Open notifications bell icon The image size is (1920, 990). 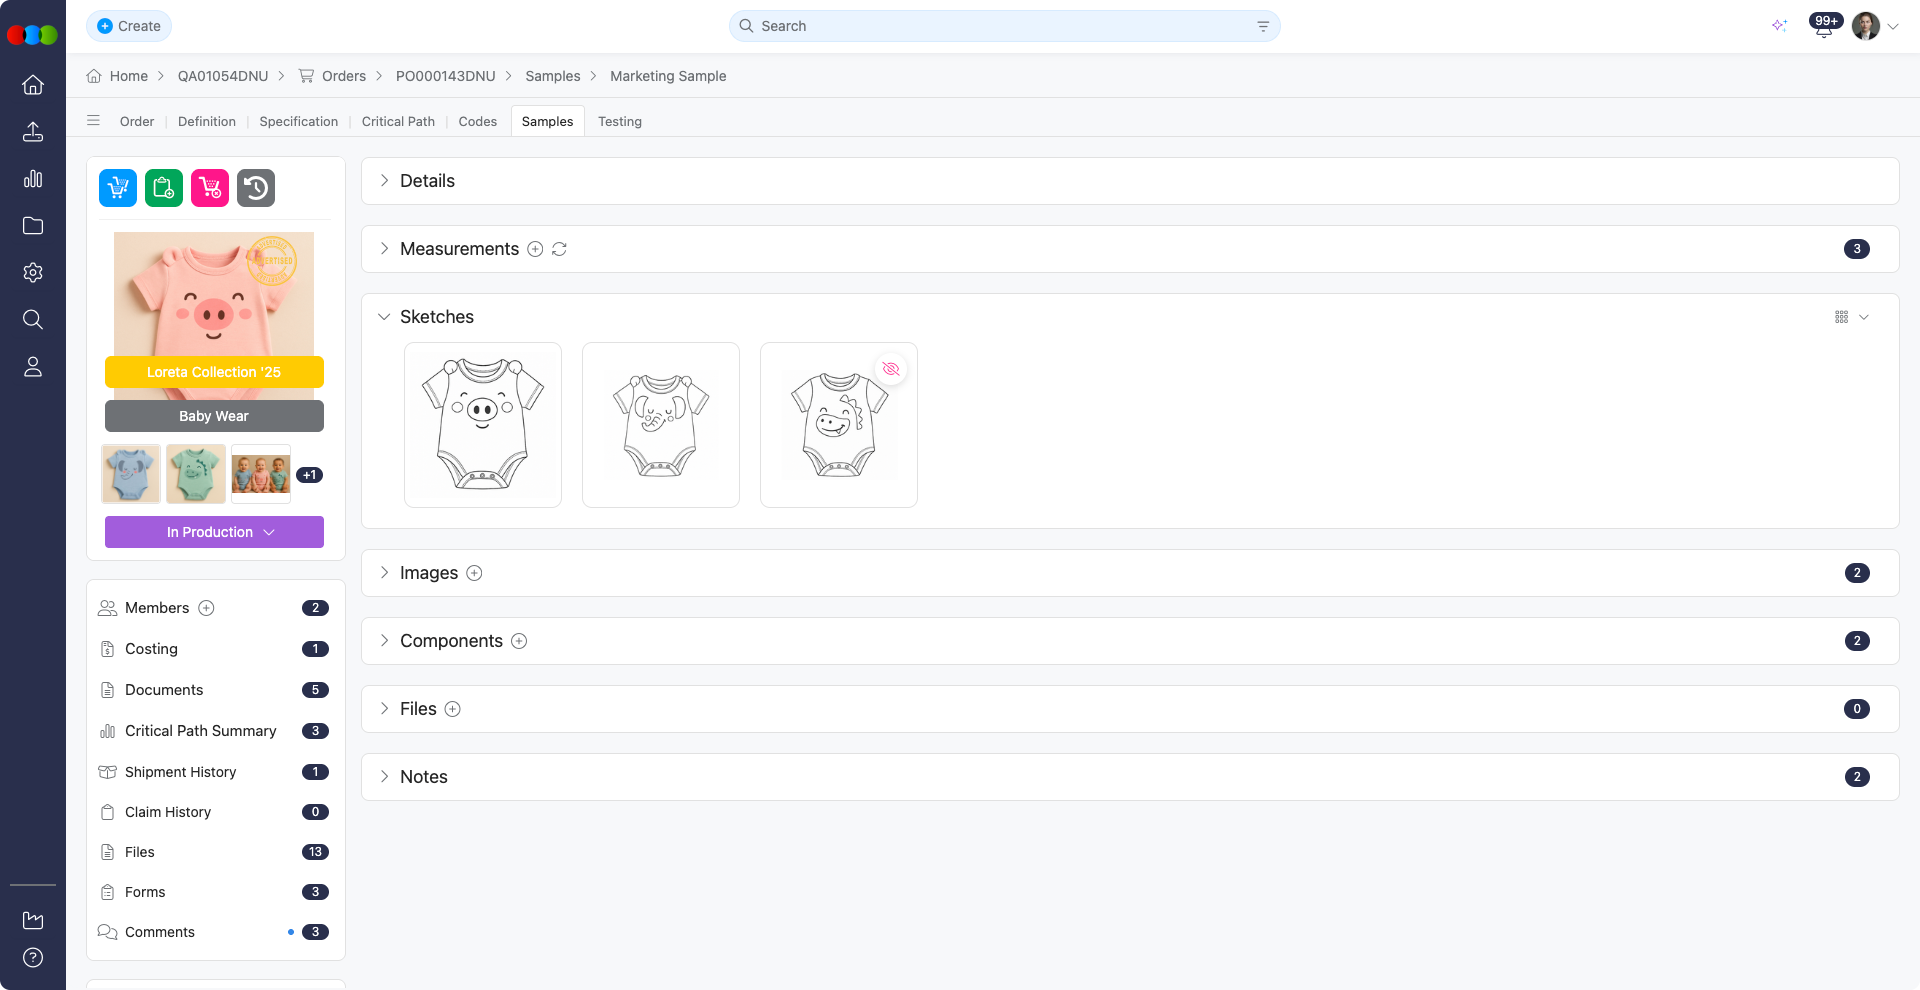[1823, 27]
